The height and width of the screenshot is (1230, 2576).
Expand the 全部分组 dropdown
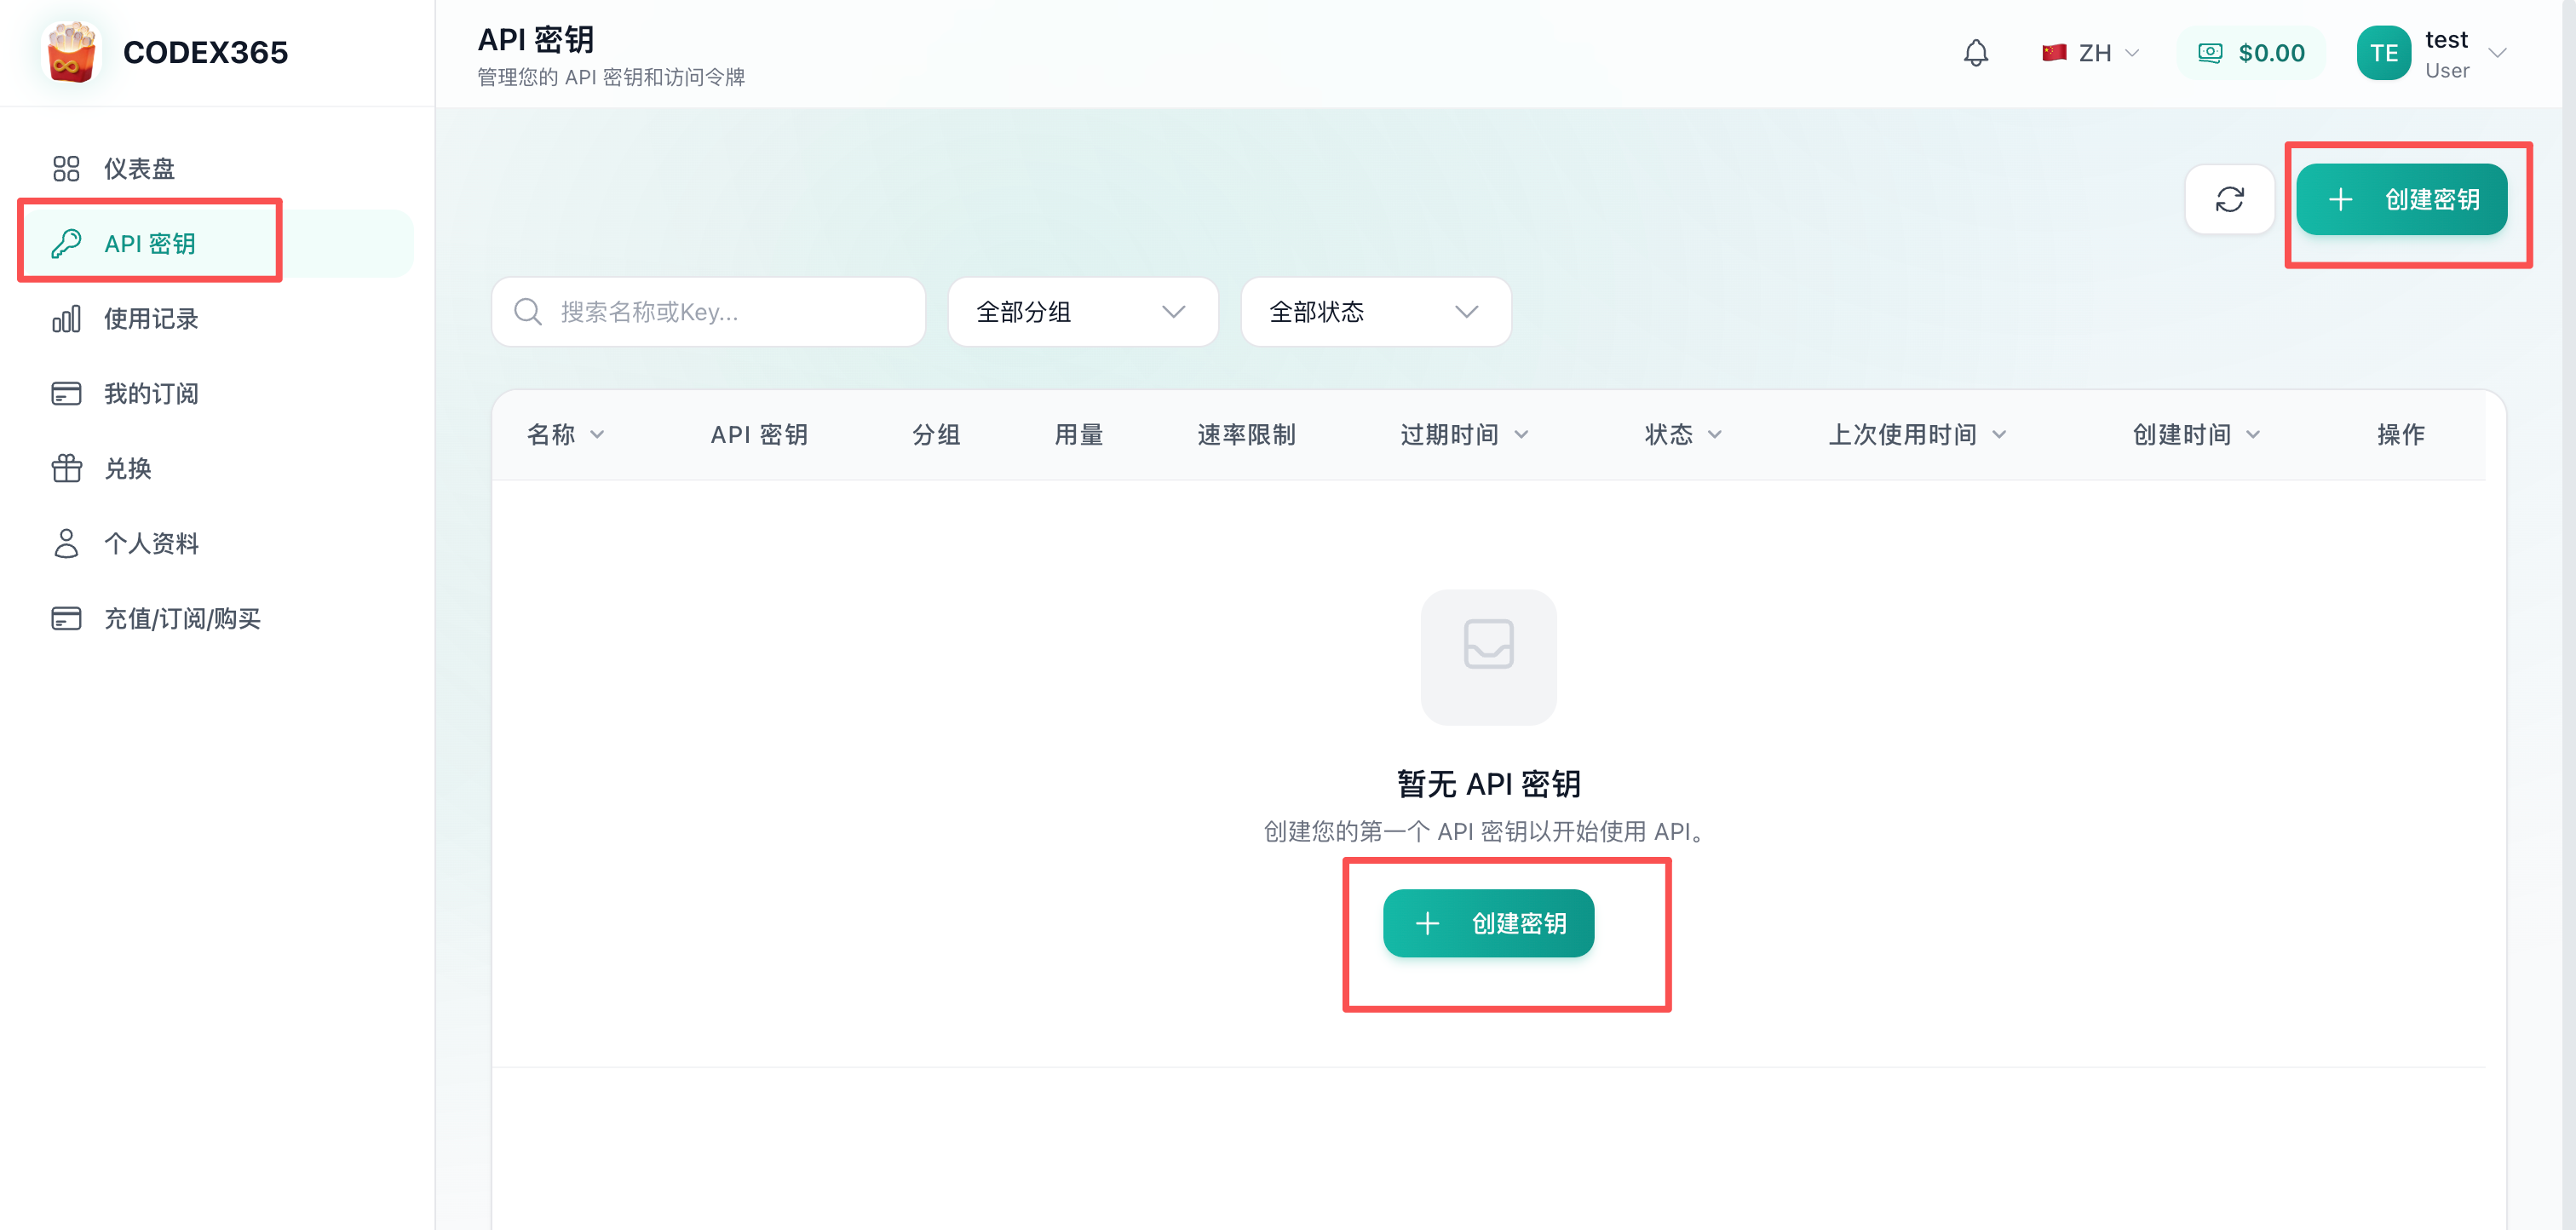(1082, 312)
